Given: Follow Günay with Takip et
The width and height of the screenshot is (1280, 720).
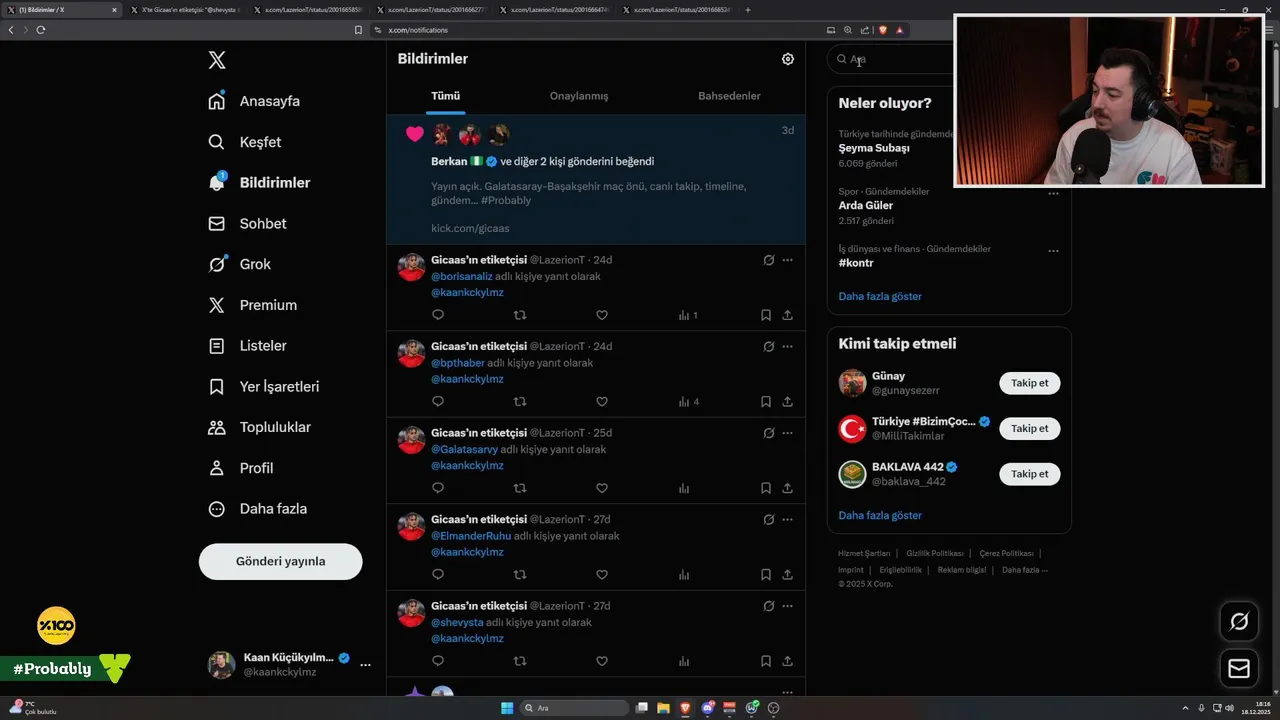Looking at the screenshot, I should [x=1030, y=383].
